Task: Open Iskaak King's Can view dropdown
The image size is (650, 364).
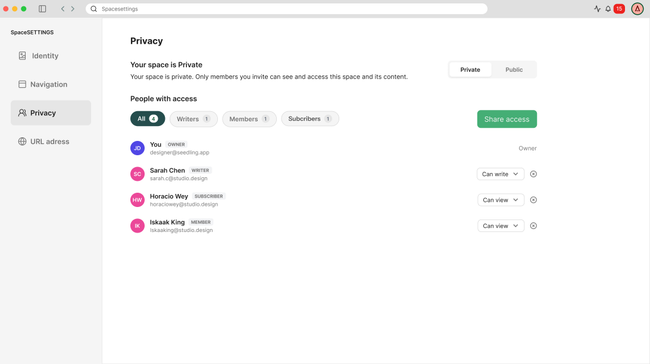Action: click(x=500, y=226)
